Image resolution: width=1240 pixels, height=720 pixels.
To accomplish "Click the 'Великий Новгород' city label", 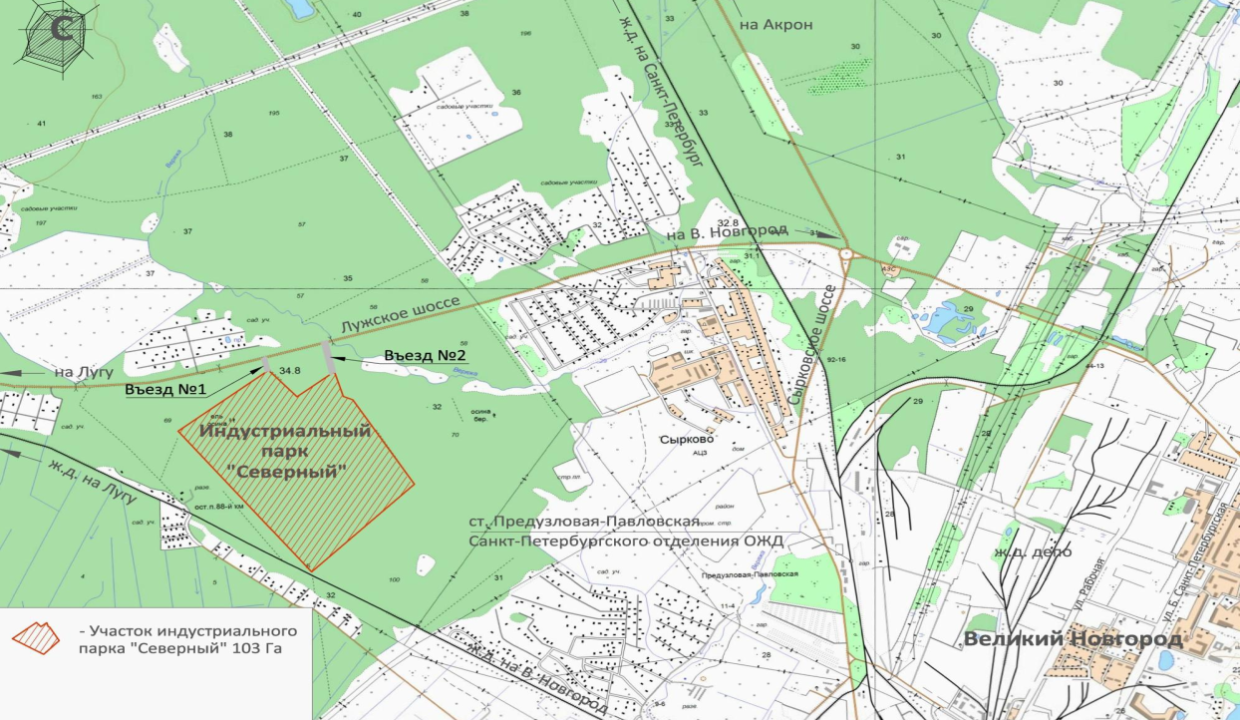I will (x=1073, y=639).
